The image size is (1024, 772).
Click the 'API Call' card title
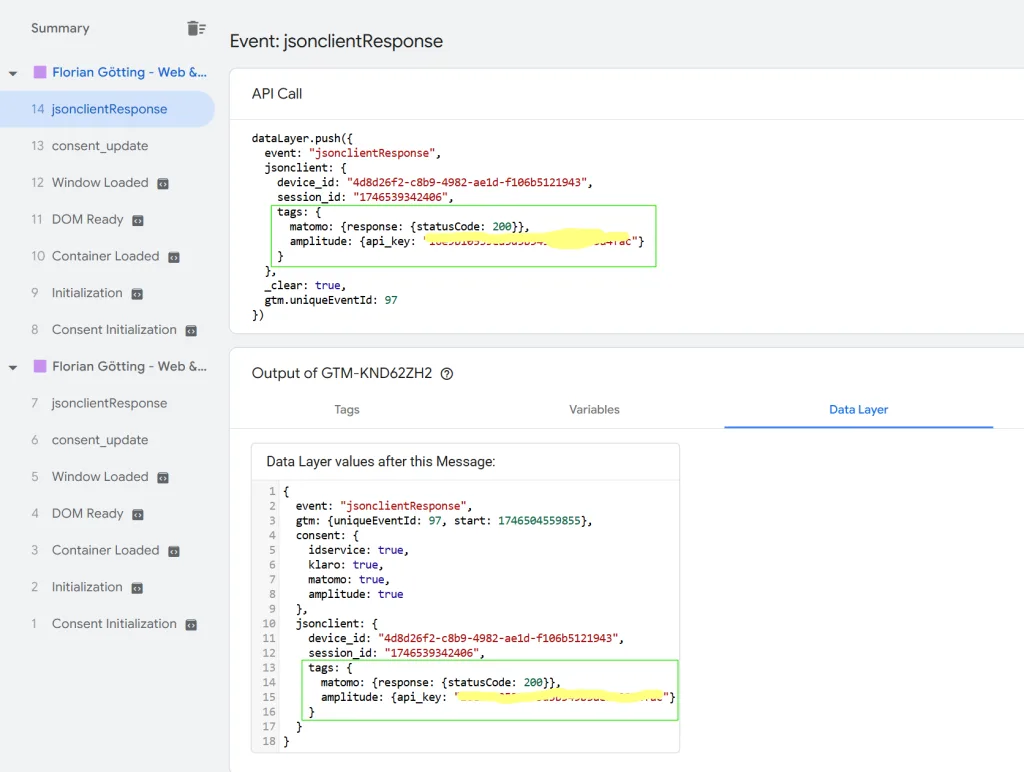coord(277,93)
